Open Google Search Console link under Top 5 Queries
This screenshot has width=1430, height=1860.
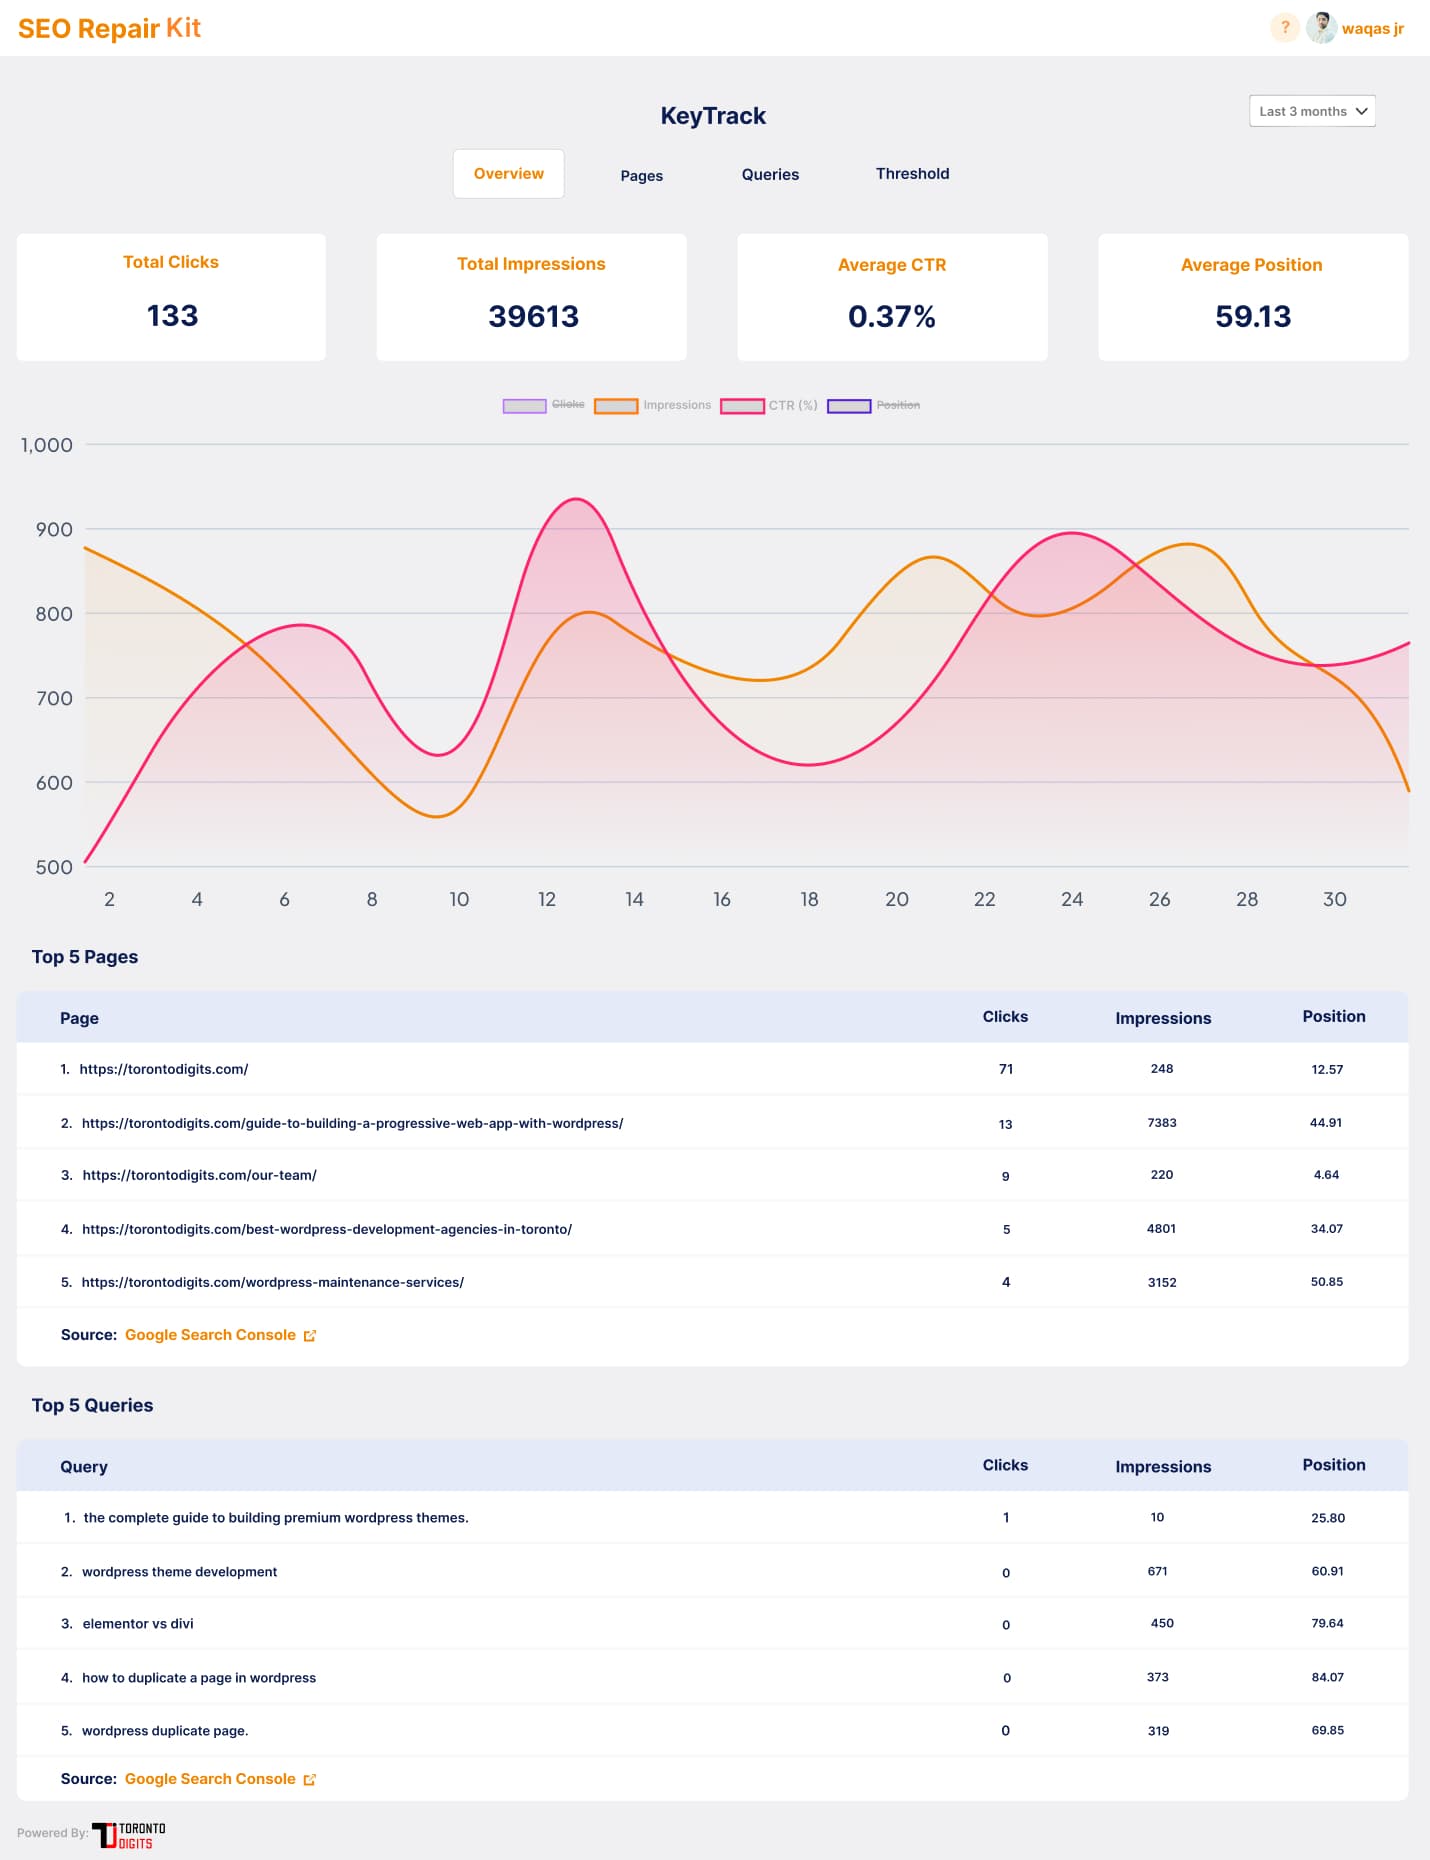coord(210,1779)
